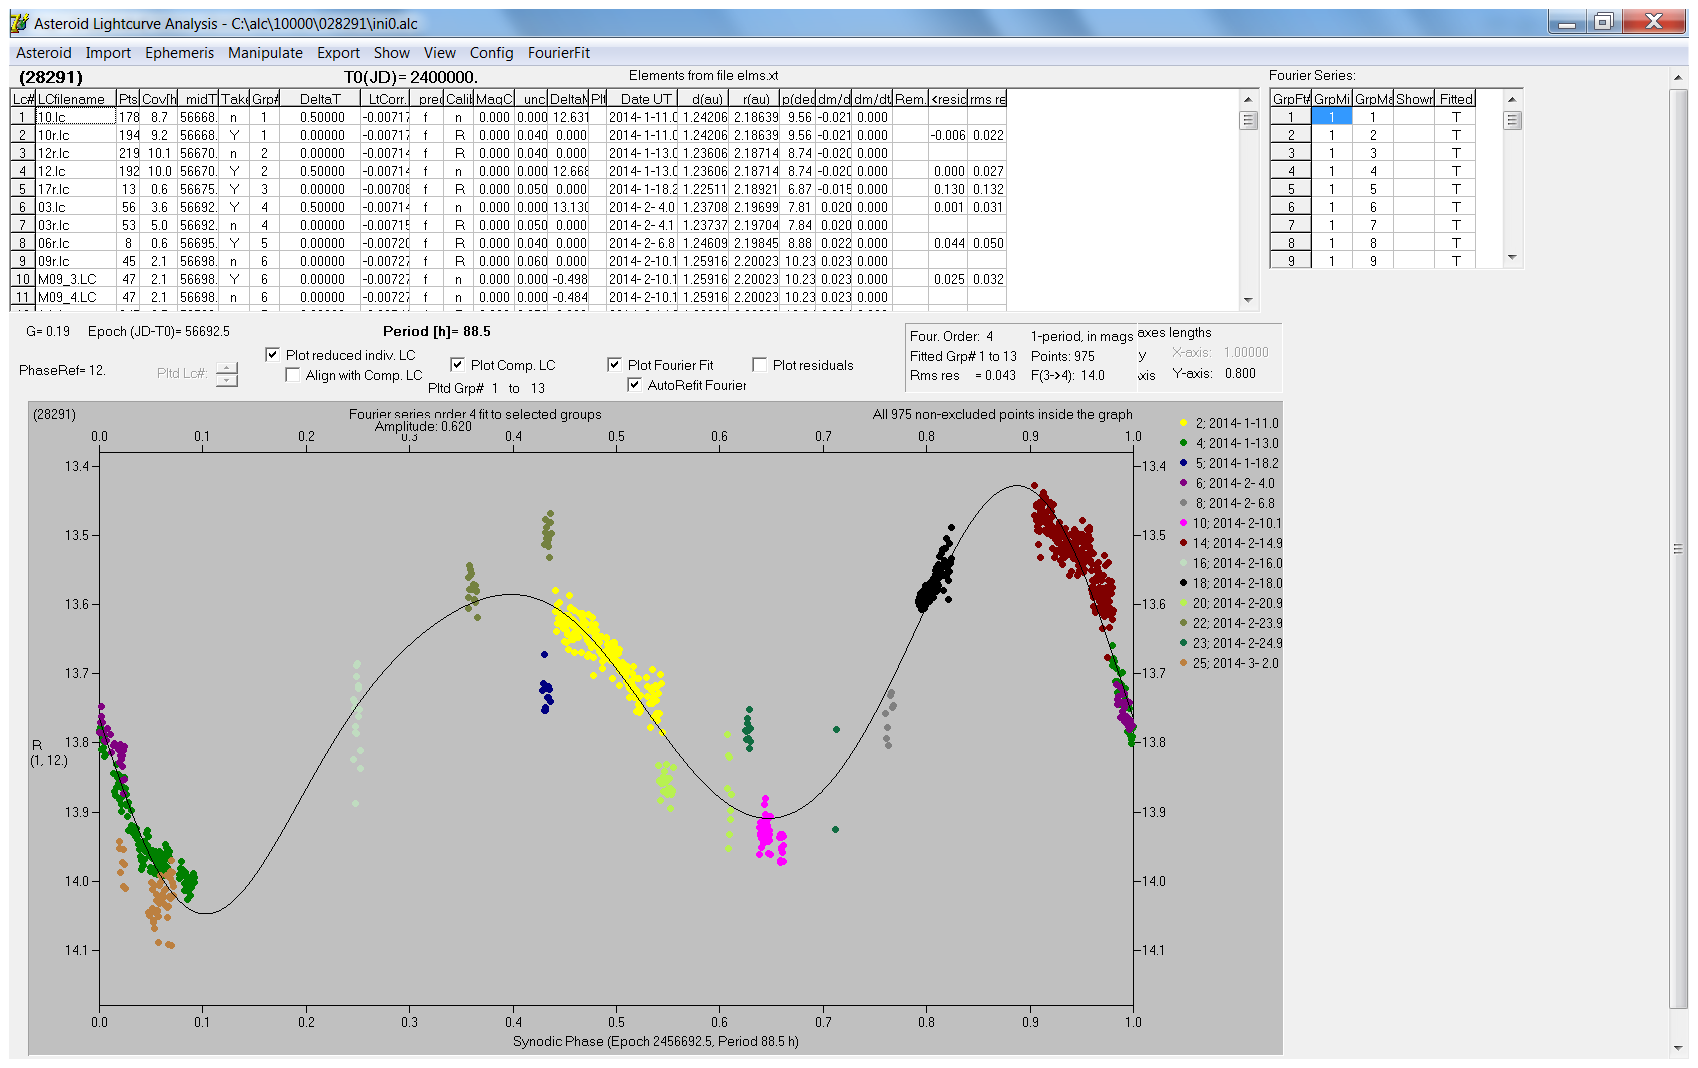Click the magenta legend entry 10; 2014-2-10.1
This screenshot has height=1068, width=1698.
click(1230, 523)
